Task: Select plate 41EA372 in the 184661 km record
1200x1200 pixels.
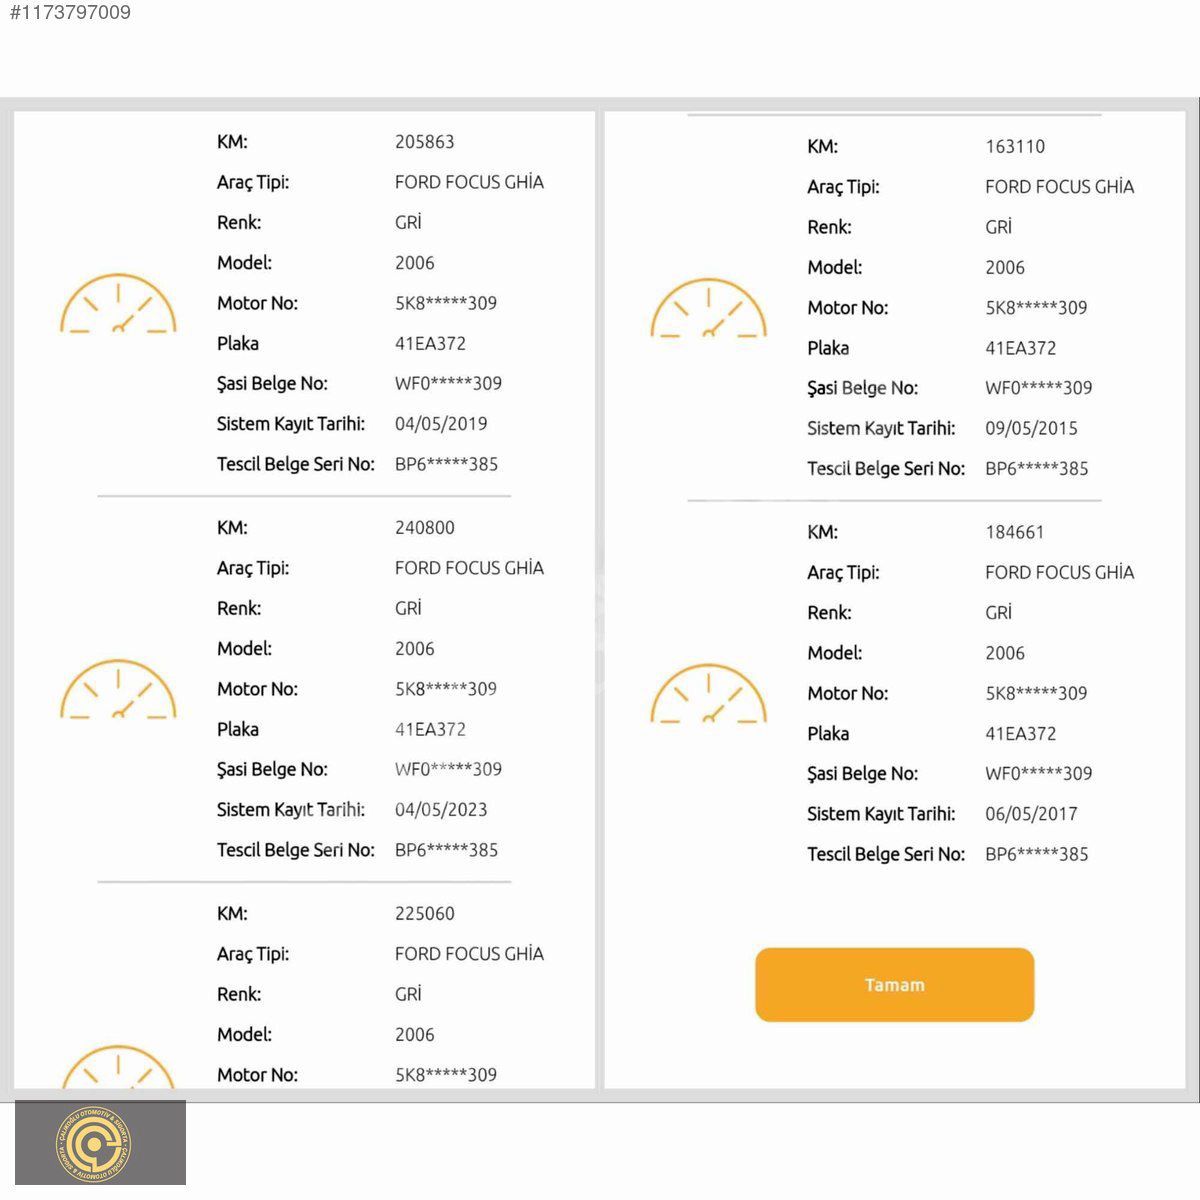Action: coord(1021,734)
